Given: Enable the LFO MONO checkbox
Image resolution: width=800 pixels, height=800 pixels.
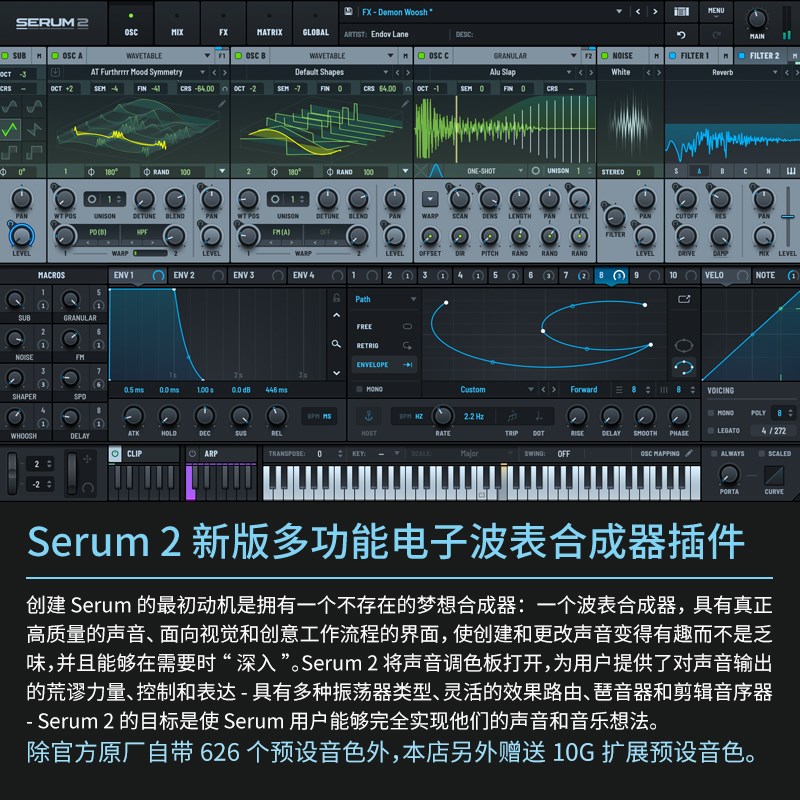Looking at the screenshot, I should (x=359, y=389).
